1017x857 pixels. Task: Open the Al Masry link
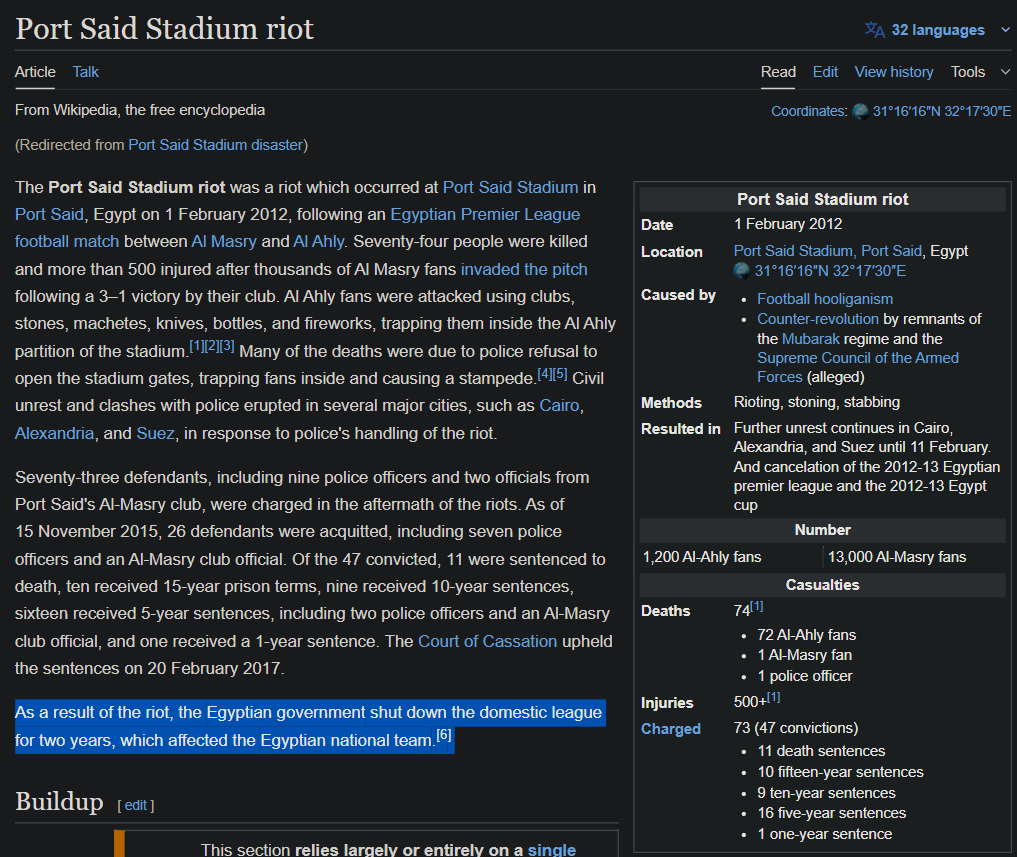(224, 242)
